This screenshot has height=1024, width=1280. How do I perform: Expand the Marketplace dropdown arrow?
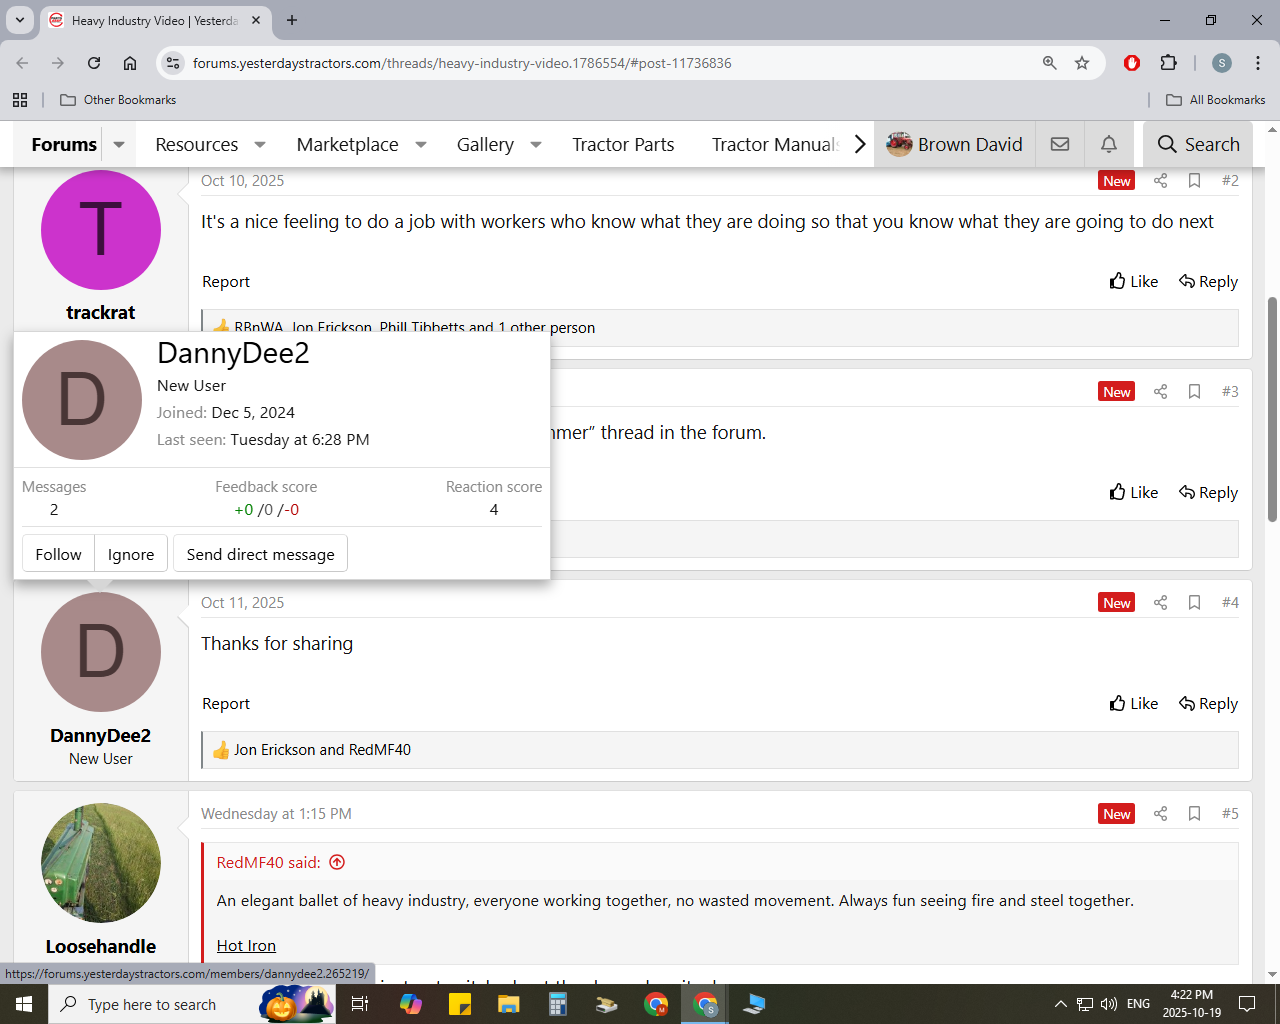coord(421,145)
